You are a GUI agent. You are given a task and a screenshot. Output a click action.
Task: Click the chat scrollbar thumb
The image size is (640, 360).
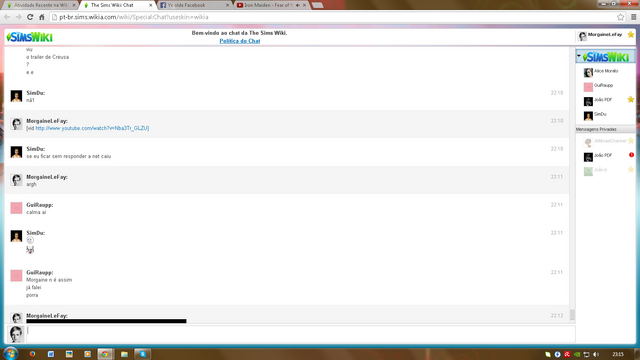click(572, 314)
